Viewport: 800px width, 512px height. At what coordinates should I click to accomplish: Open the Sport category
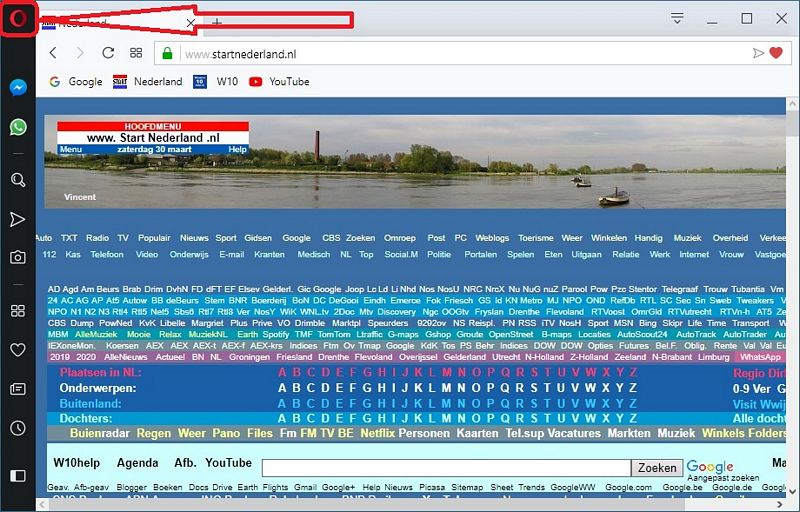coord(226,238)
